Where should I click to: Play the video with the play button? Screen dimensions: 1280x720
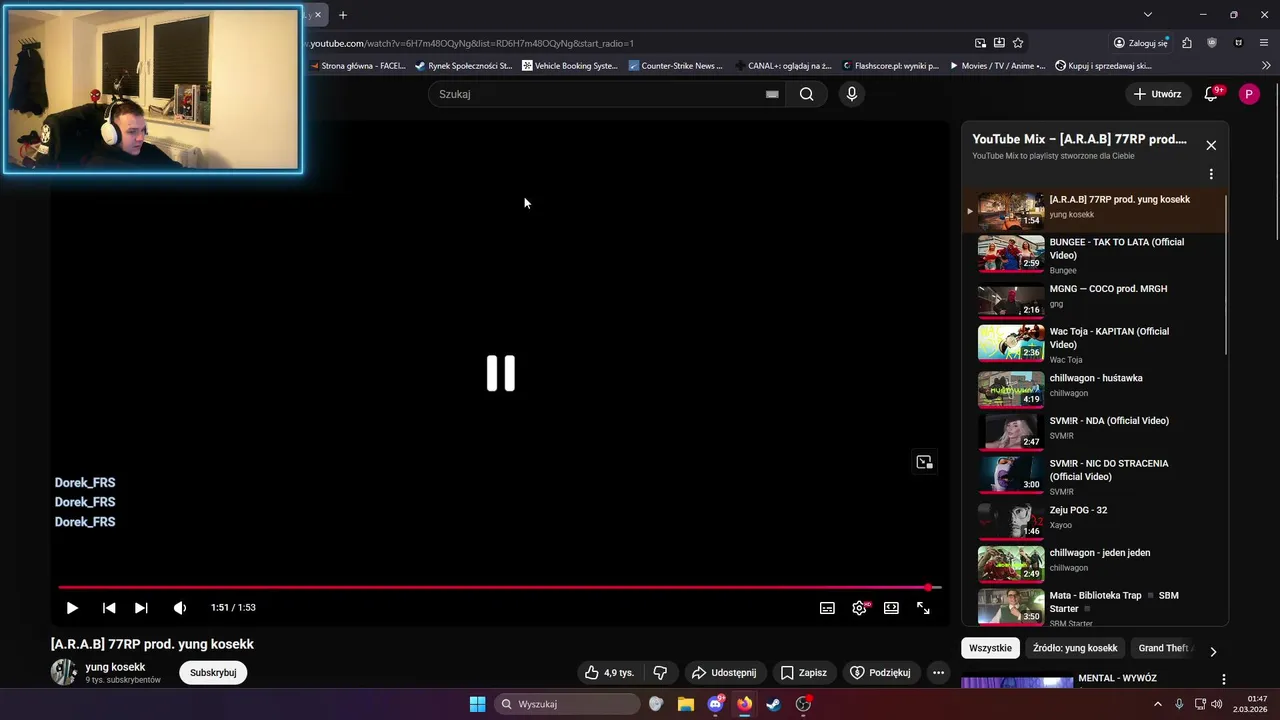click(72, 608)
